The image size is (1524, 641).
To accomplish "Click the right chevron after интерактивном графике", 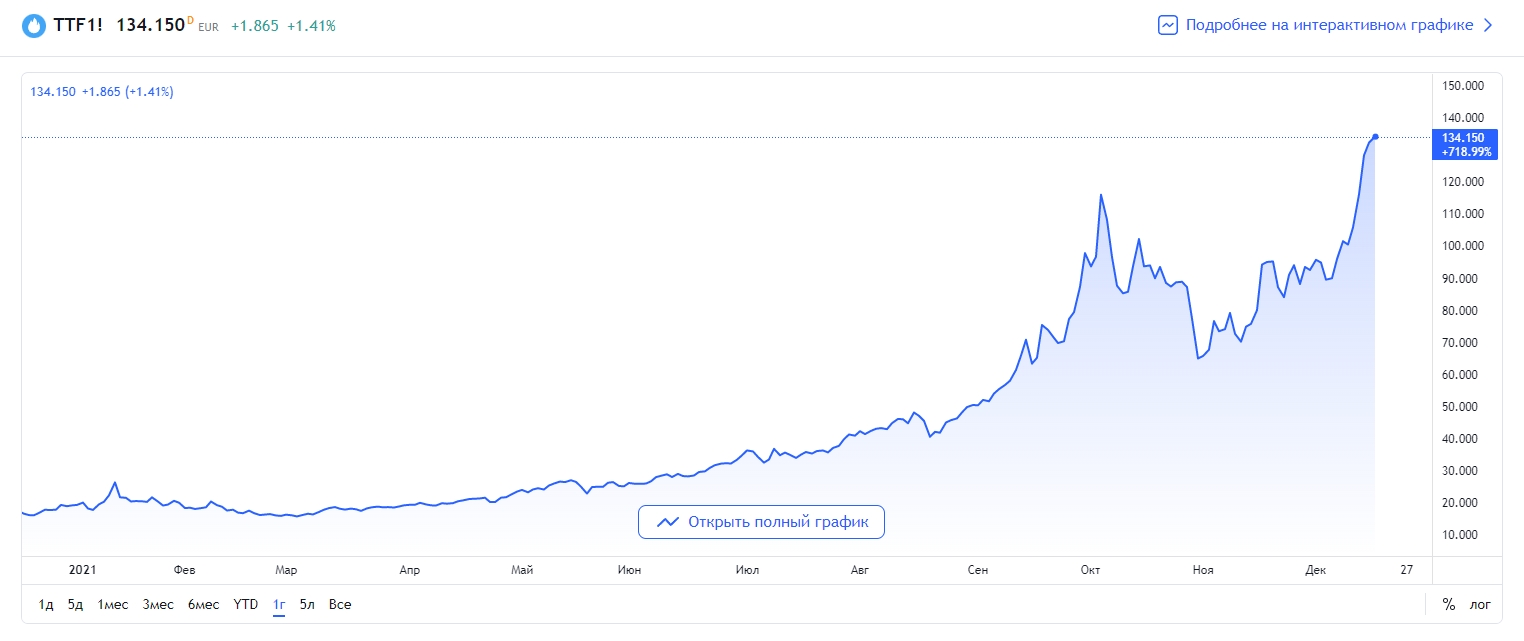I will (x=1488, y=25).
